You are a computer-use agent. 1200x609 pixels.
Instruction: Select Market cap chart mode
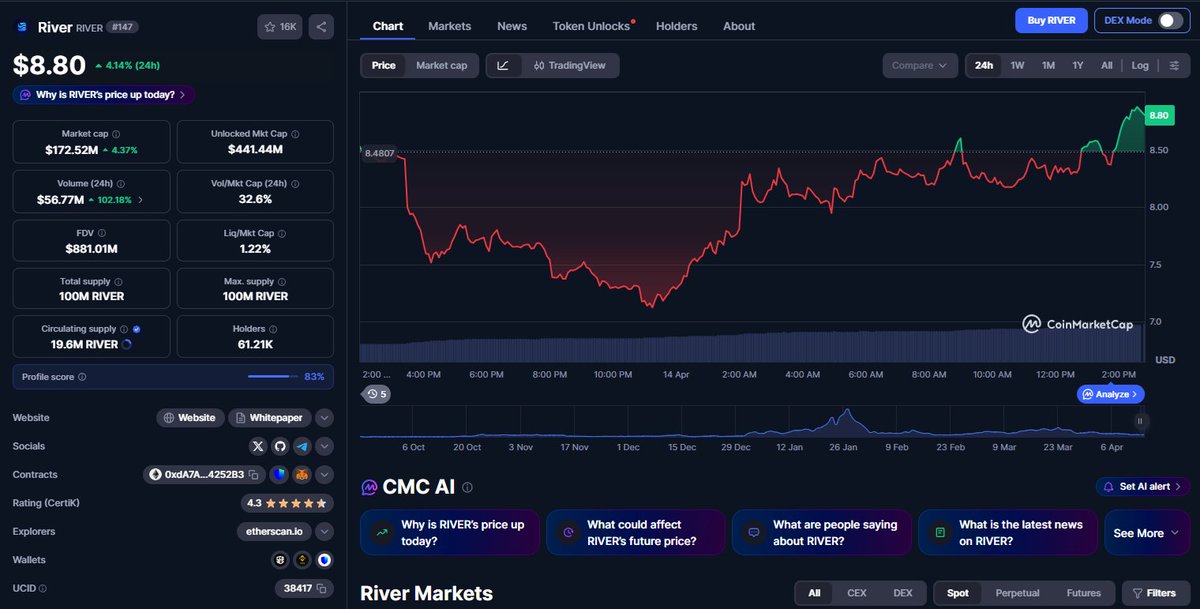(441, 65)
